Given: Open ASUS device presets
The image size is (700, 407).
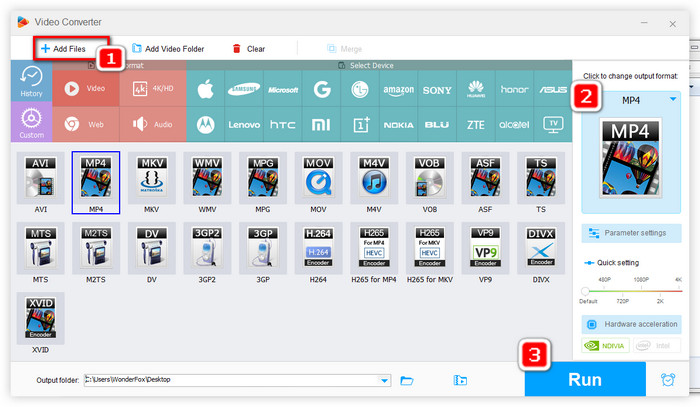Looking at the screenshot, I should 553,89.
